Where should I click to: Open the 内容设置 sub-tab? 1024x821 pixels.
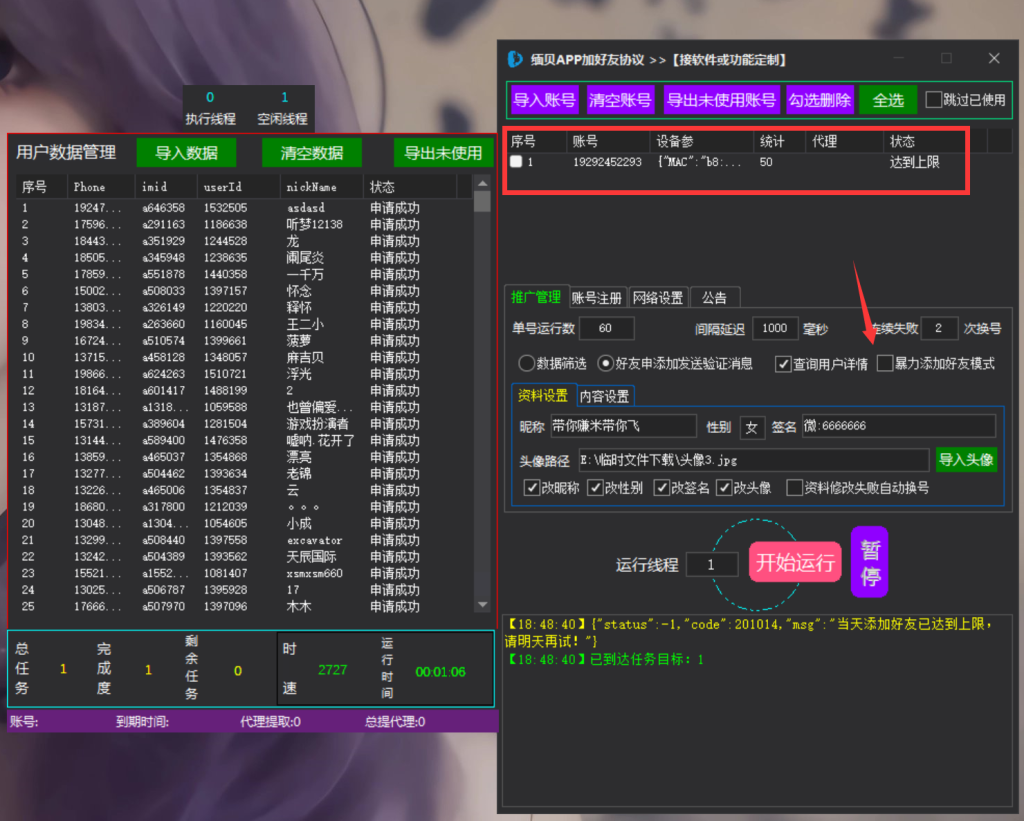click(605, 396)
